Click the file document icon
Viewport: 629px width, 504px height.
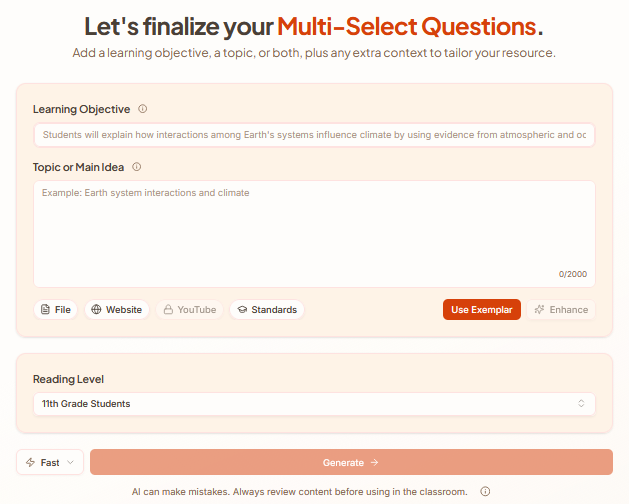[x=45, y=310]
